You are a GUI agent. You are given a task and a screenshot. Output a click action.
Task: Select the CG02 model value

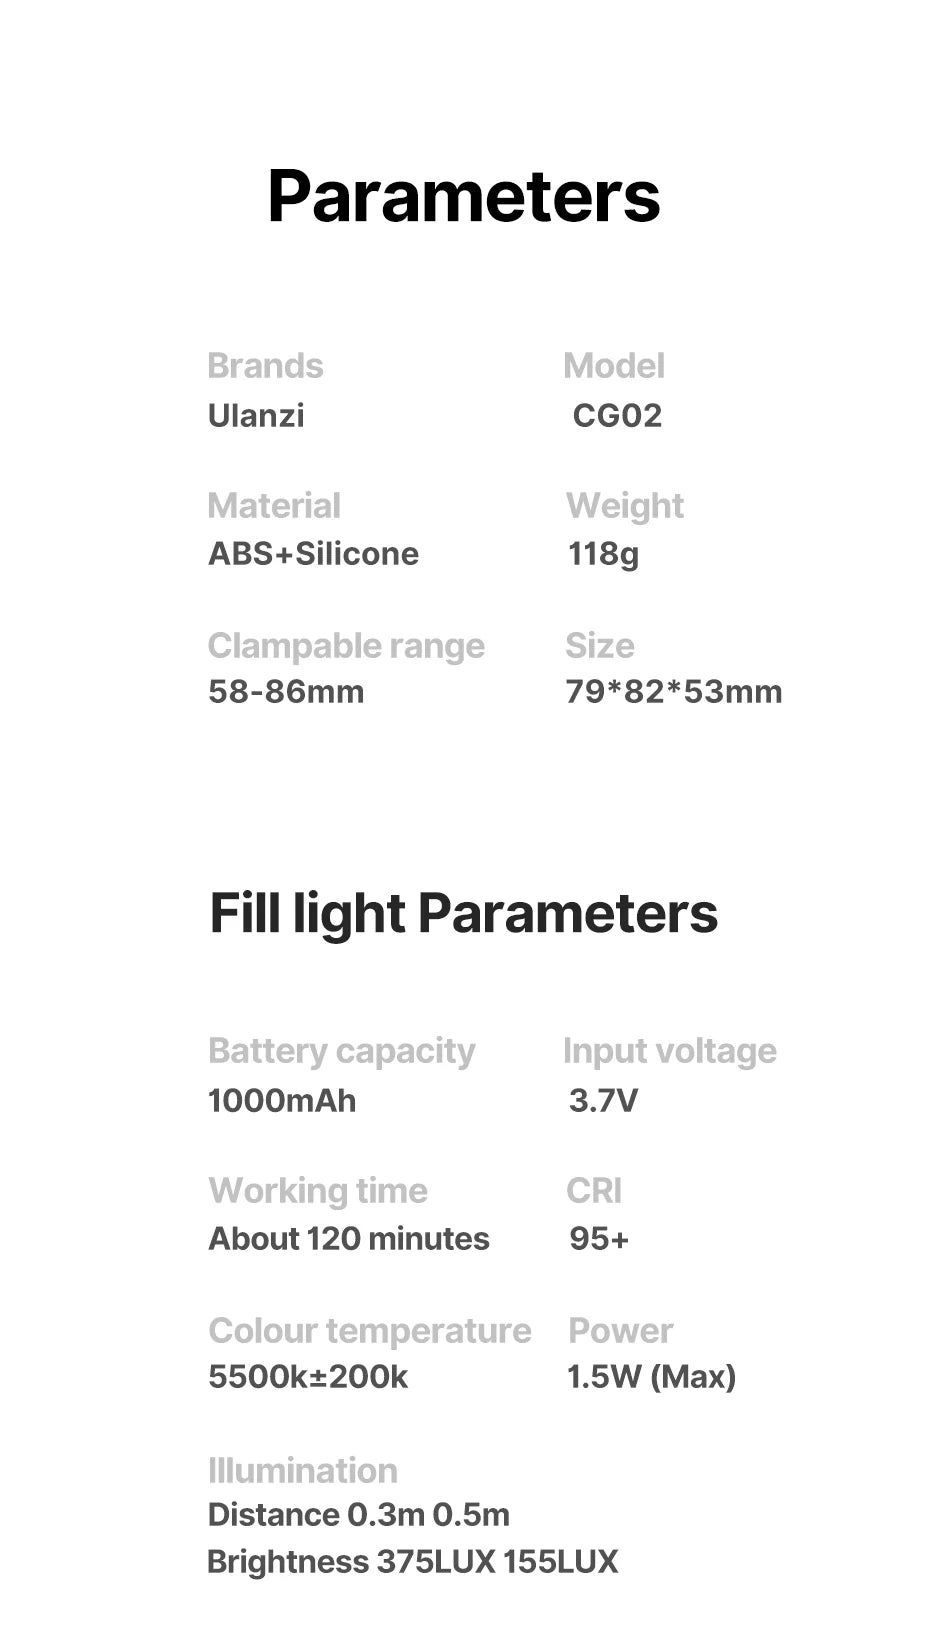click(x=617, y=415)
